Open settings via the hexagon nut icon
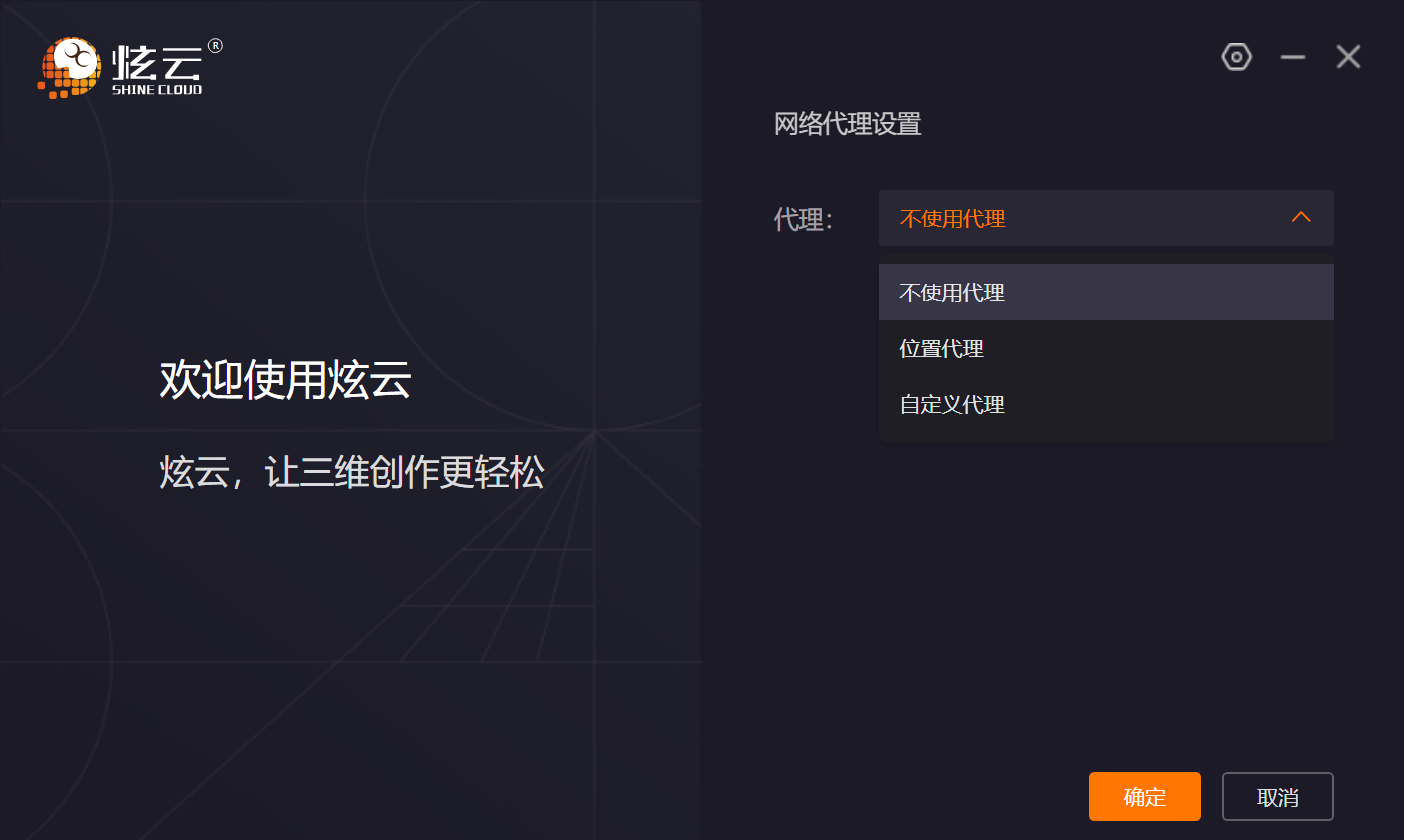Viewport: 1404px width, 840px height. point(1237,57)
